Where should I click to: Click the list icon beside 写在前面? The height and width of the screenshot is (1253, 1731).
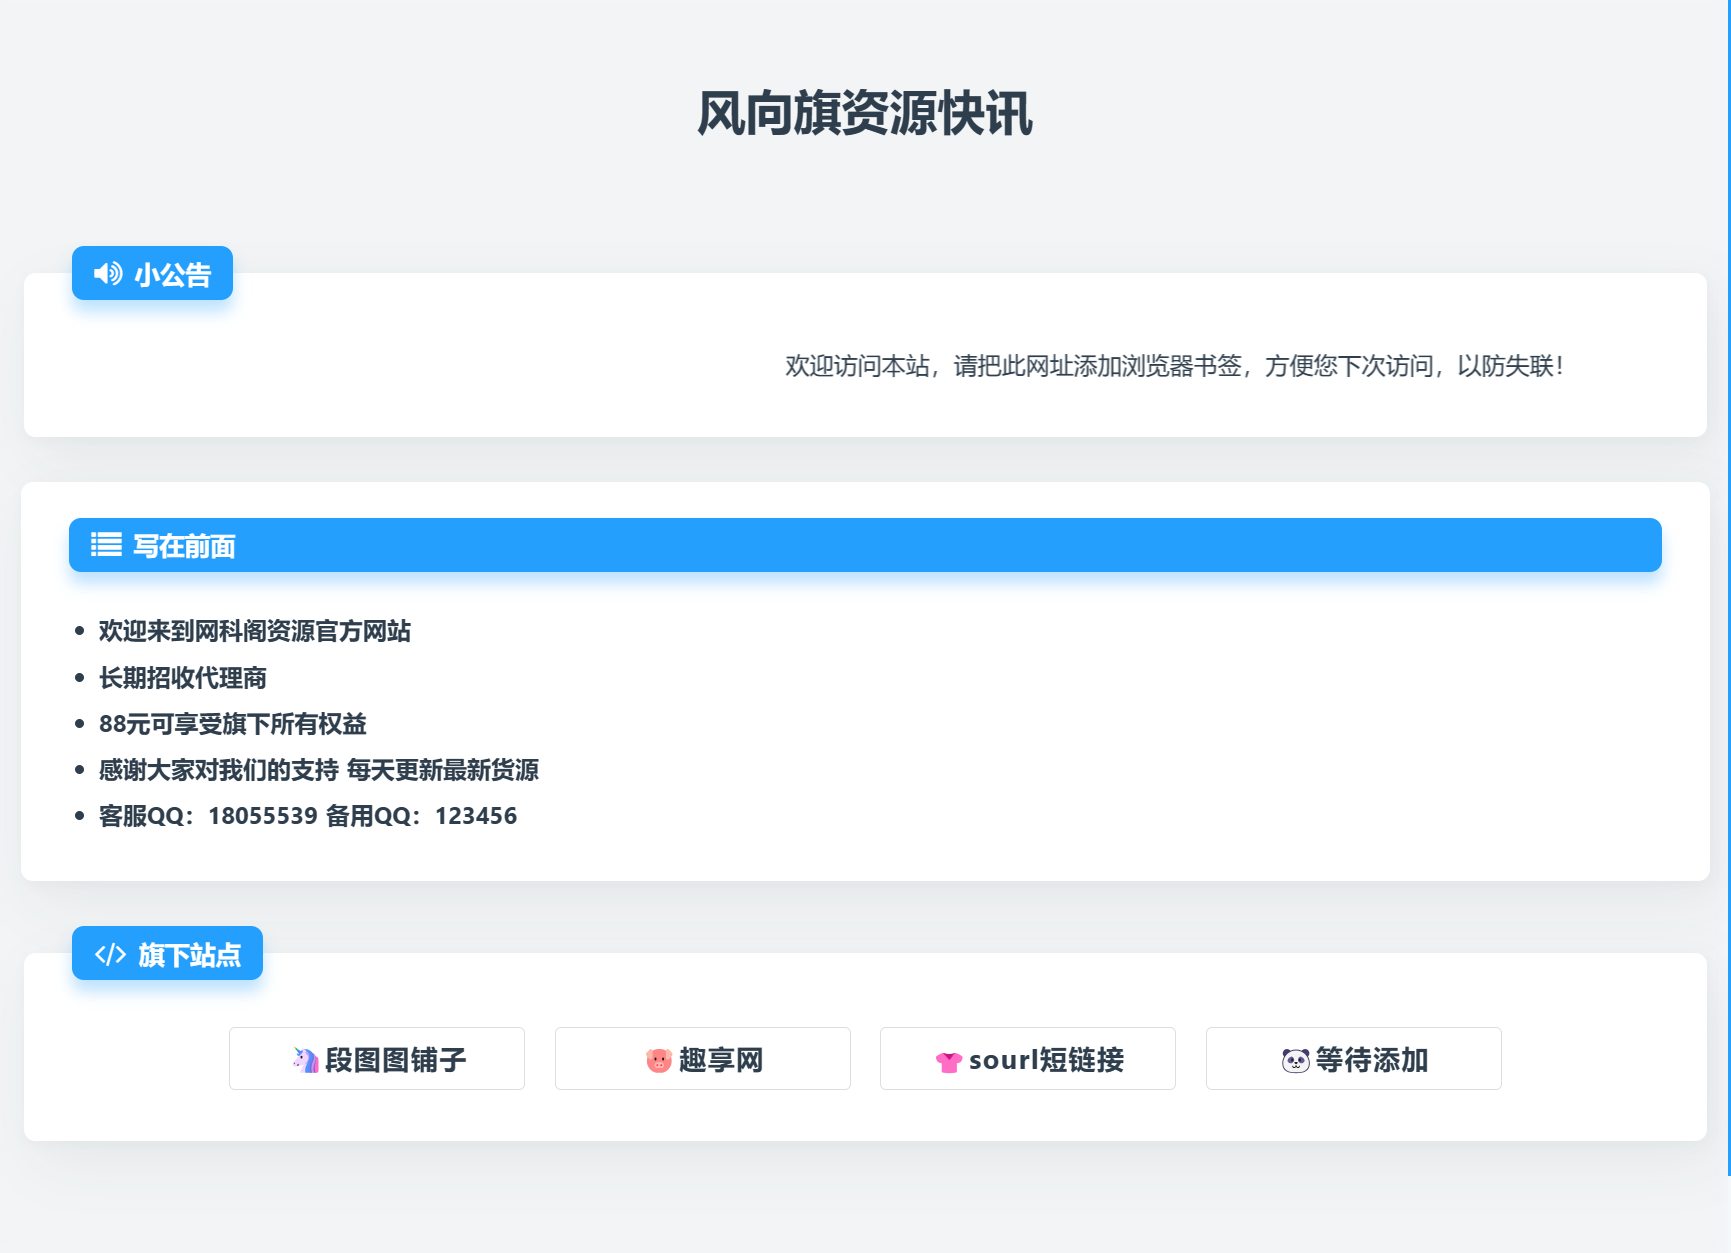[106, 545]
